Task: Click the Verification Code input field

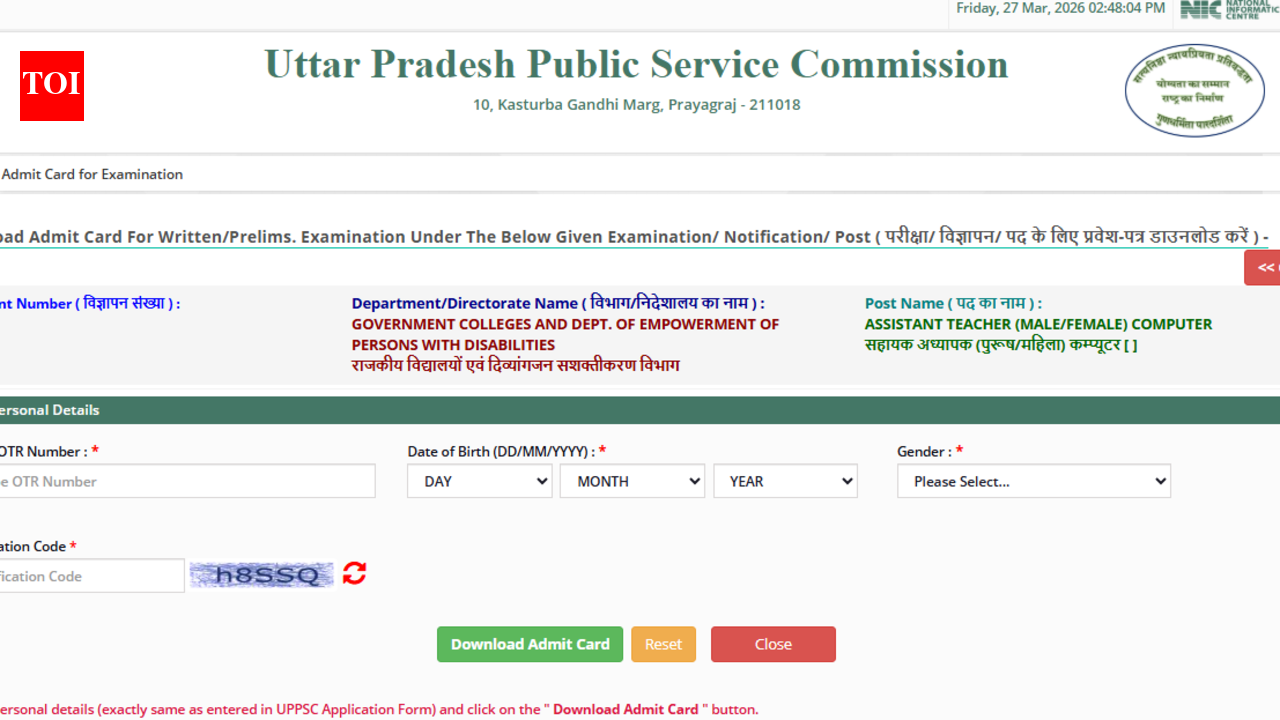Action: click(x=90, y=575)
